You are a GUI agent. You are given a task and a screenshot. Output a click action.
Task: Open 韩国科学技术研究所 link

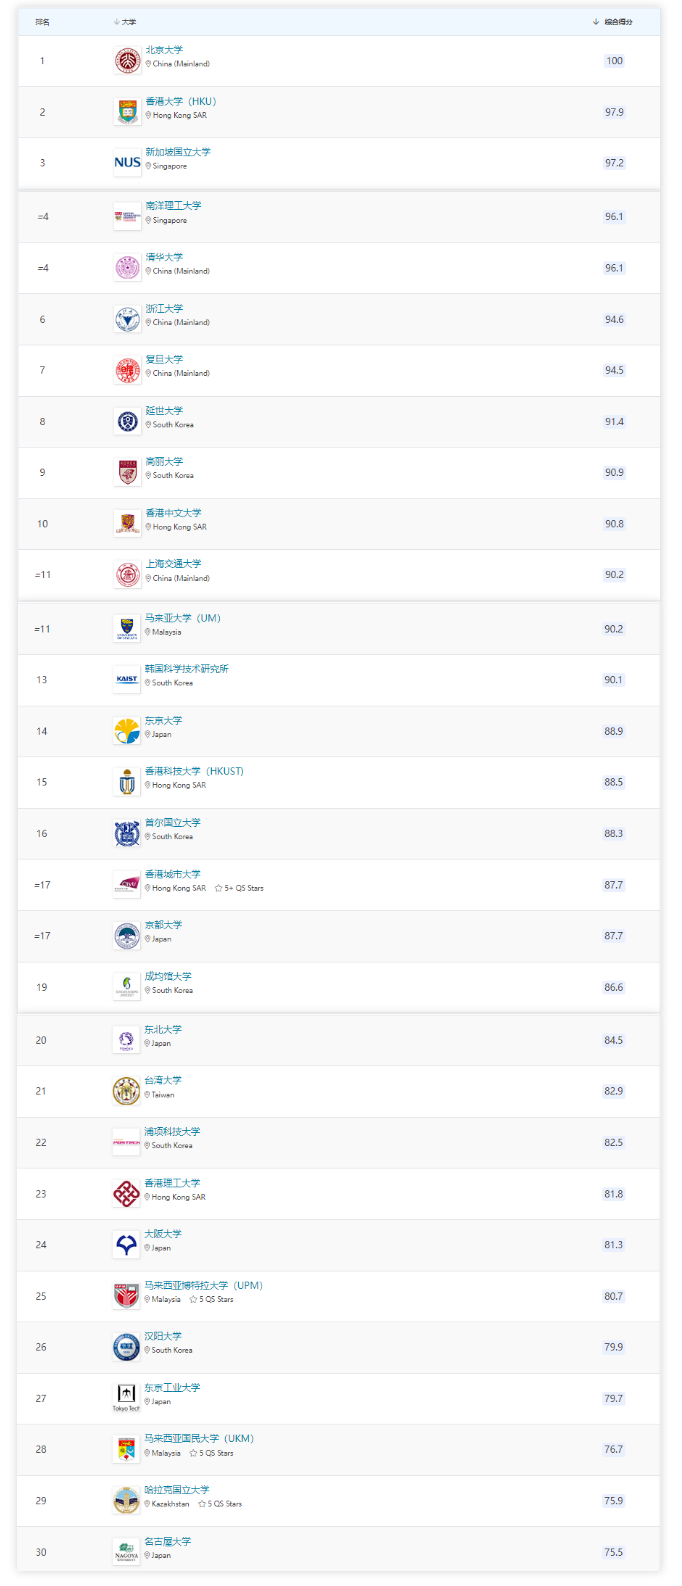186,668
